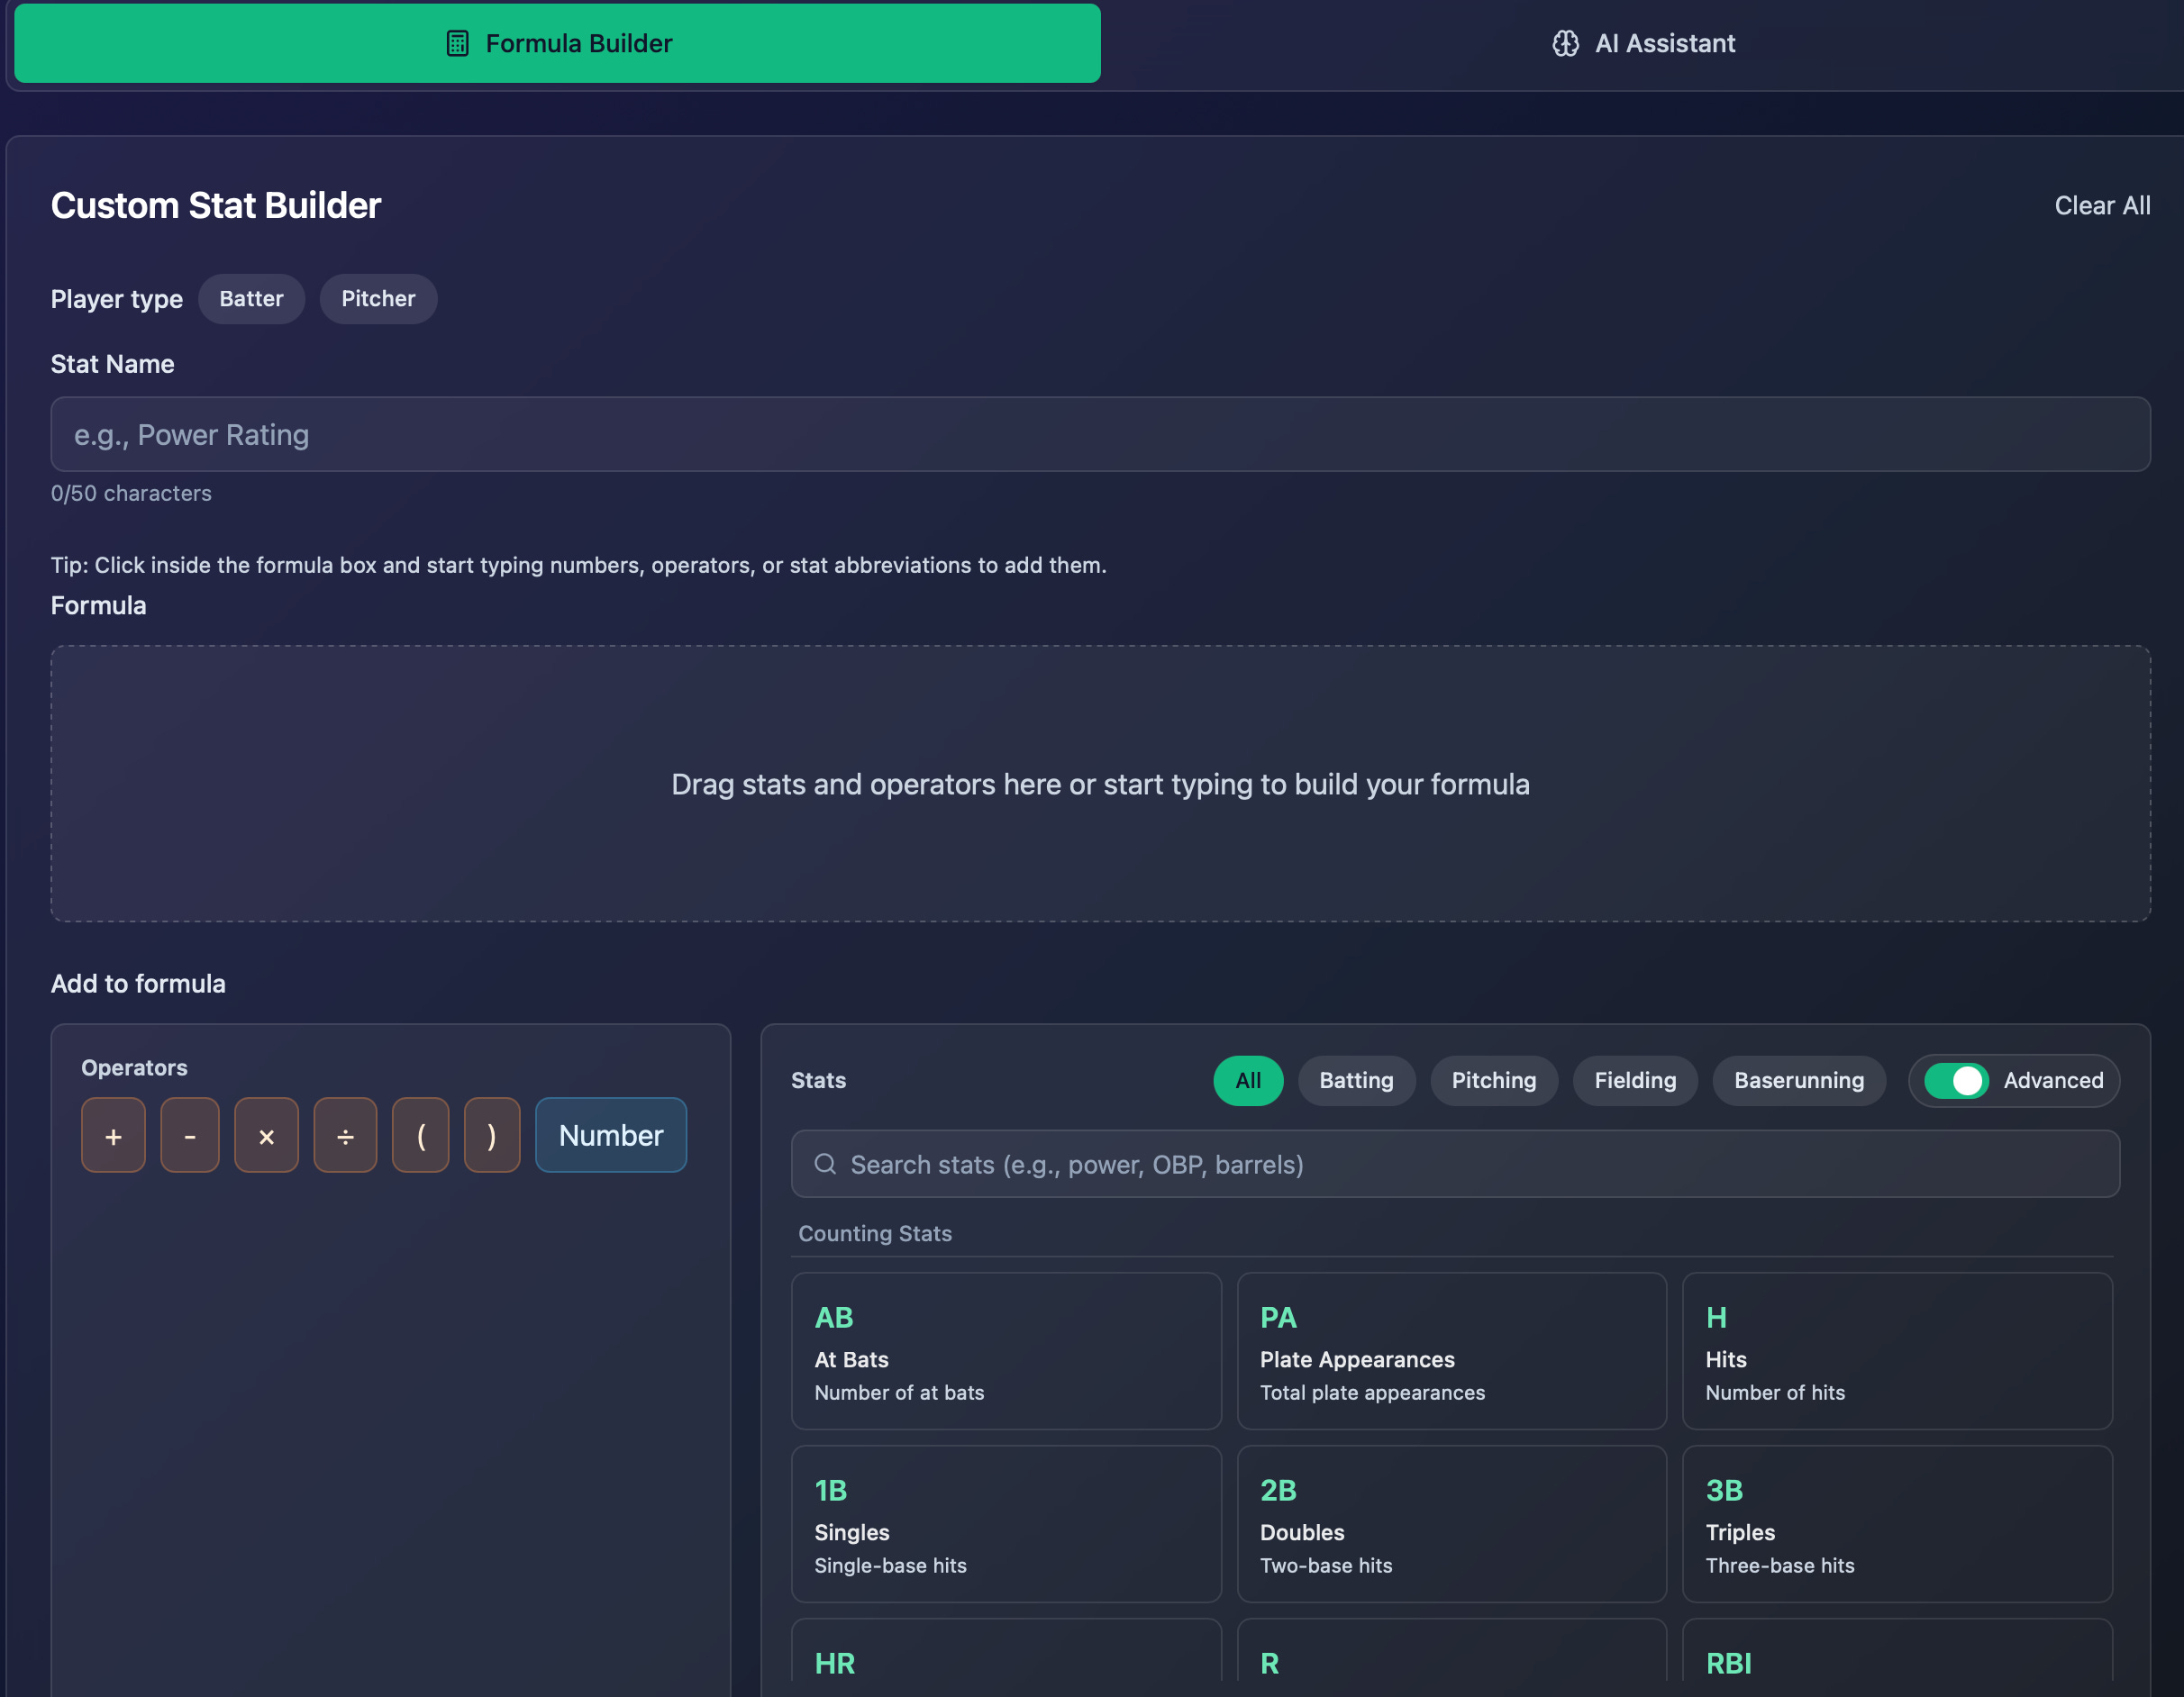Insert a closing parenthesis
The width and height of the screenshot is (2184, 1697).
[x=491, y=1135]
